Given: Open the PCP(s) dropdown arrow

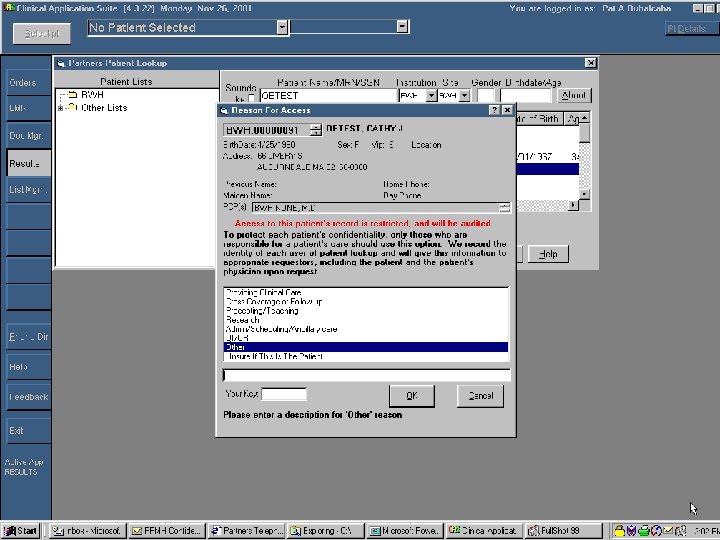Looking at the screenshot, I should [505, 208].
